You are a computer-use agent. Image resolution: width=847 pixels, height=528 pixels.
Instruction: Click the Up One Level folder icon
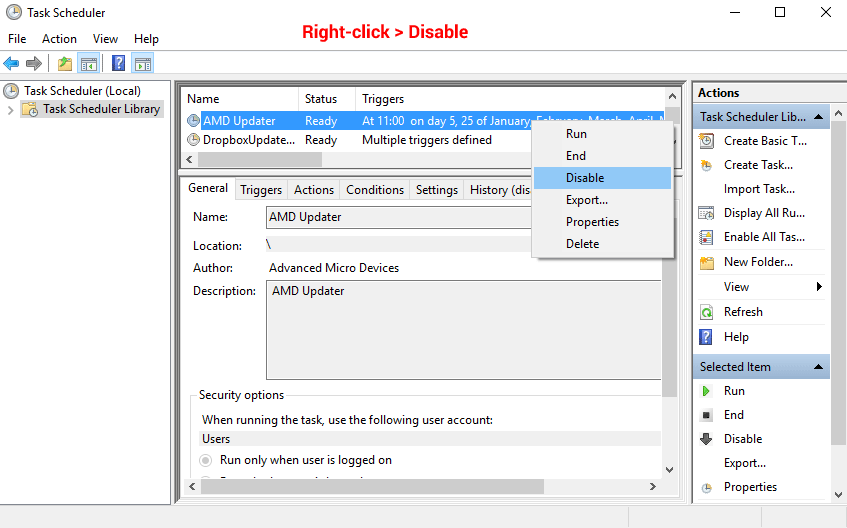click(x=65, y=64)
